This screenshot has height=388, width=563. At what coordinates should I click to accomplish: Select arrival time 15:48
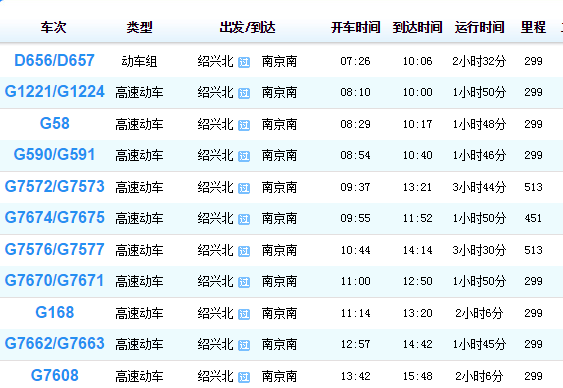[417, 376]
